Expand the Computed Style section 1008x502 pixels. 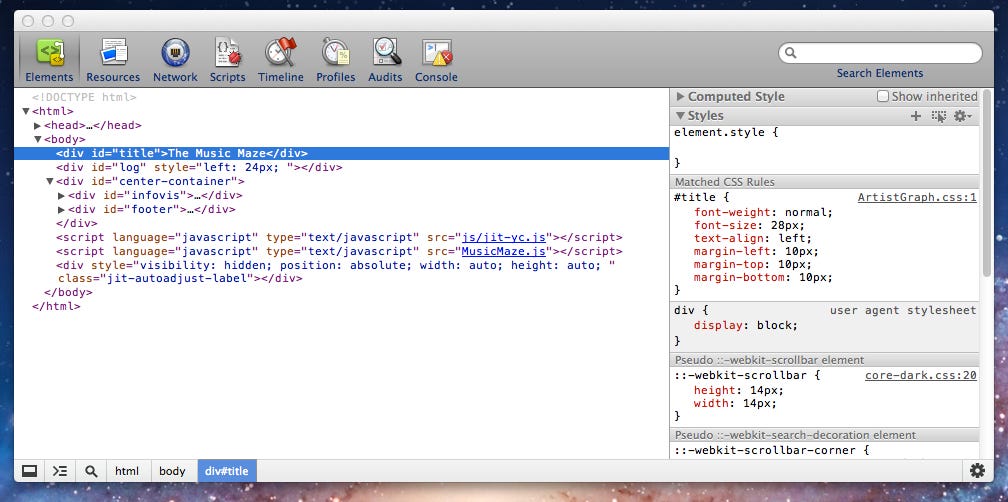(x=680, y=96)
